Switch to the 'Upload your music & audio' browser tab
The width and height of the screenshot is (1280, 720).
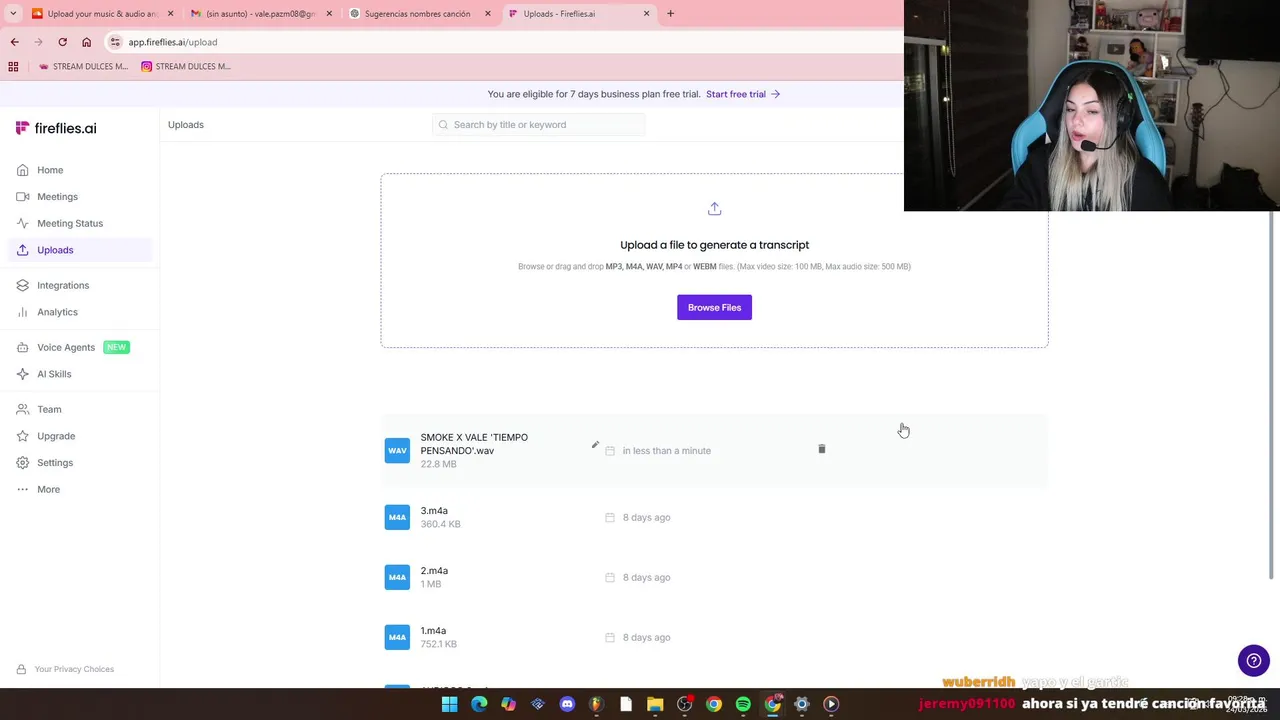point(100,14)
